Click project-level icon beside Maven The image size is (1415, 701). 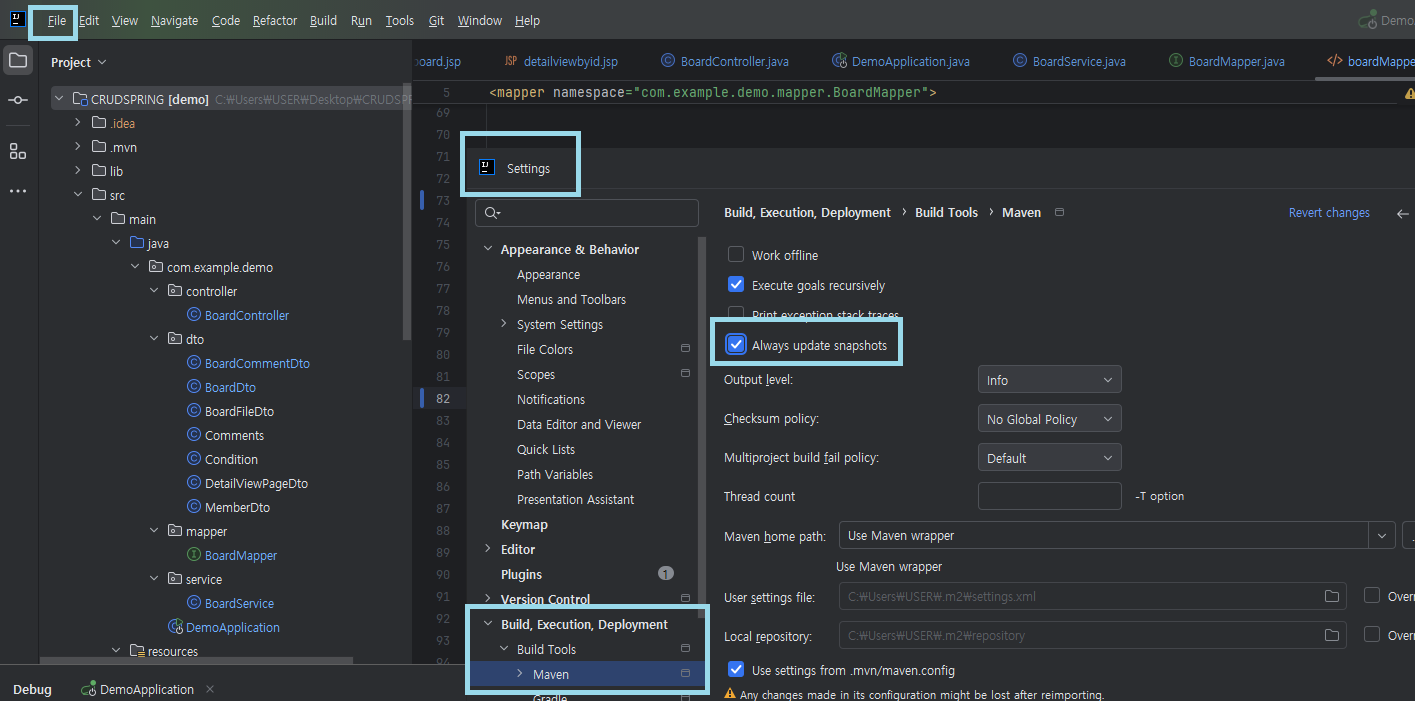tap(685, 674)
